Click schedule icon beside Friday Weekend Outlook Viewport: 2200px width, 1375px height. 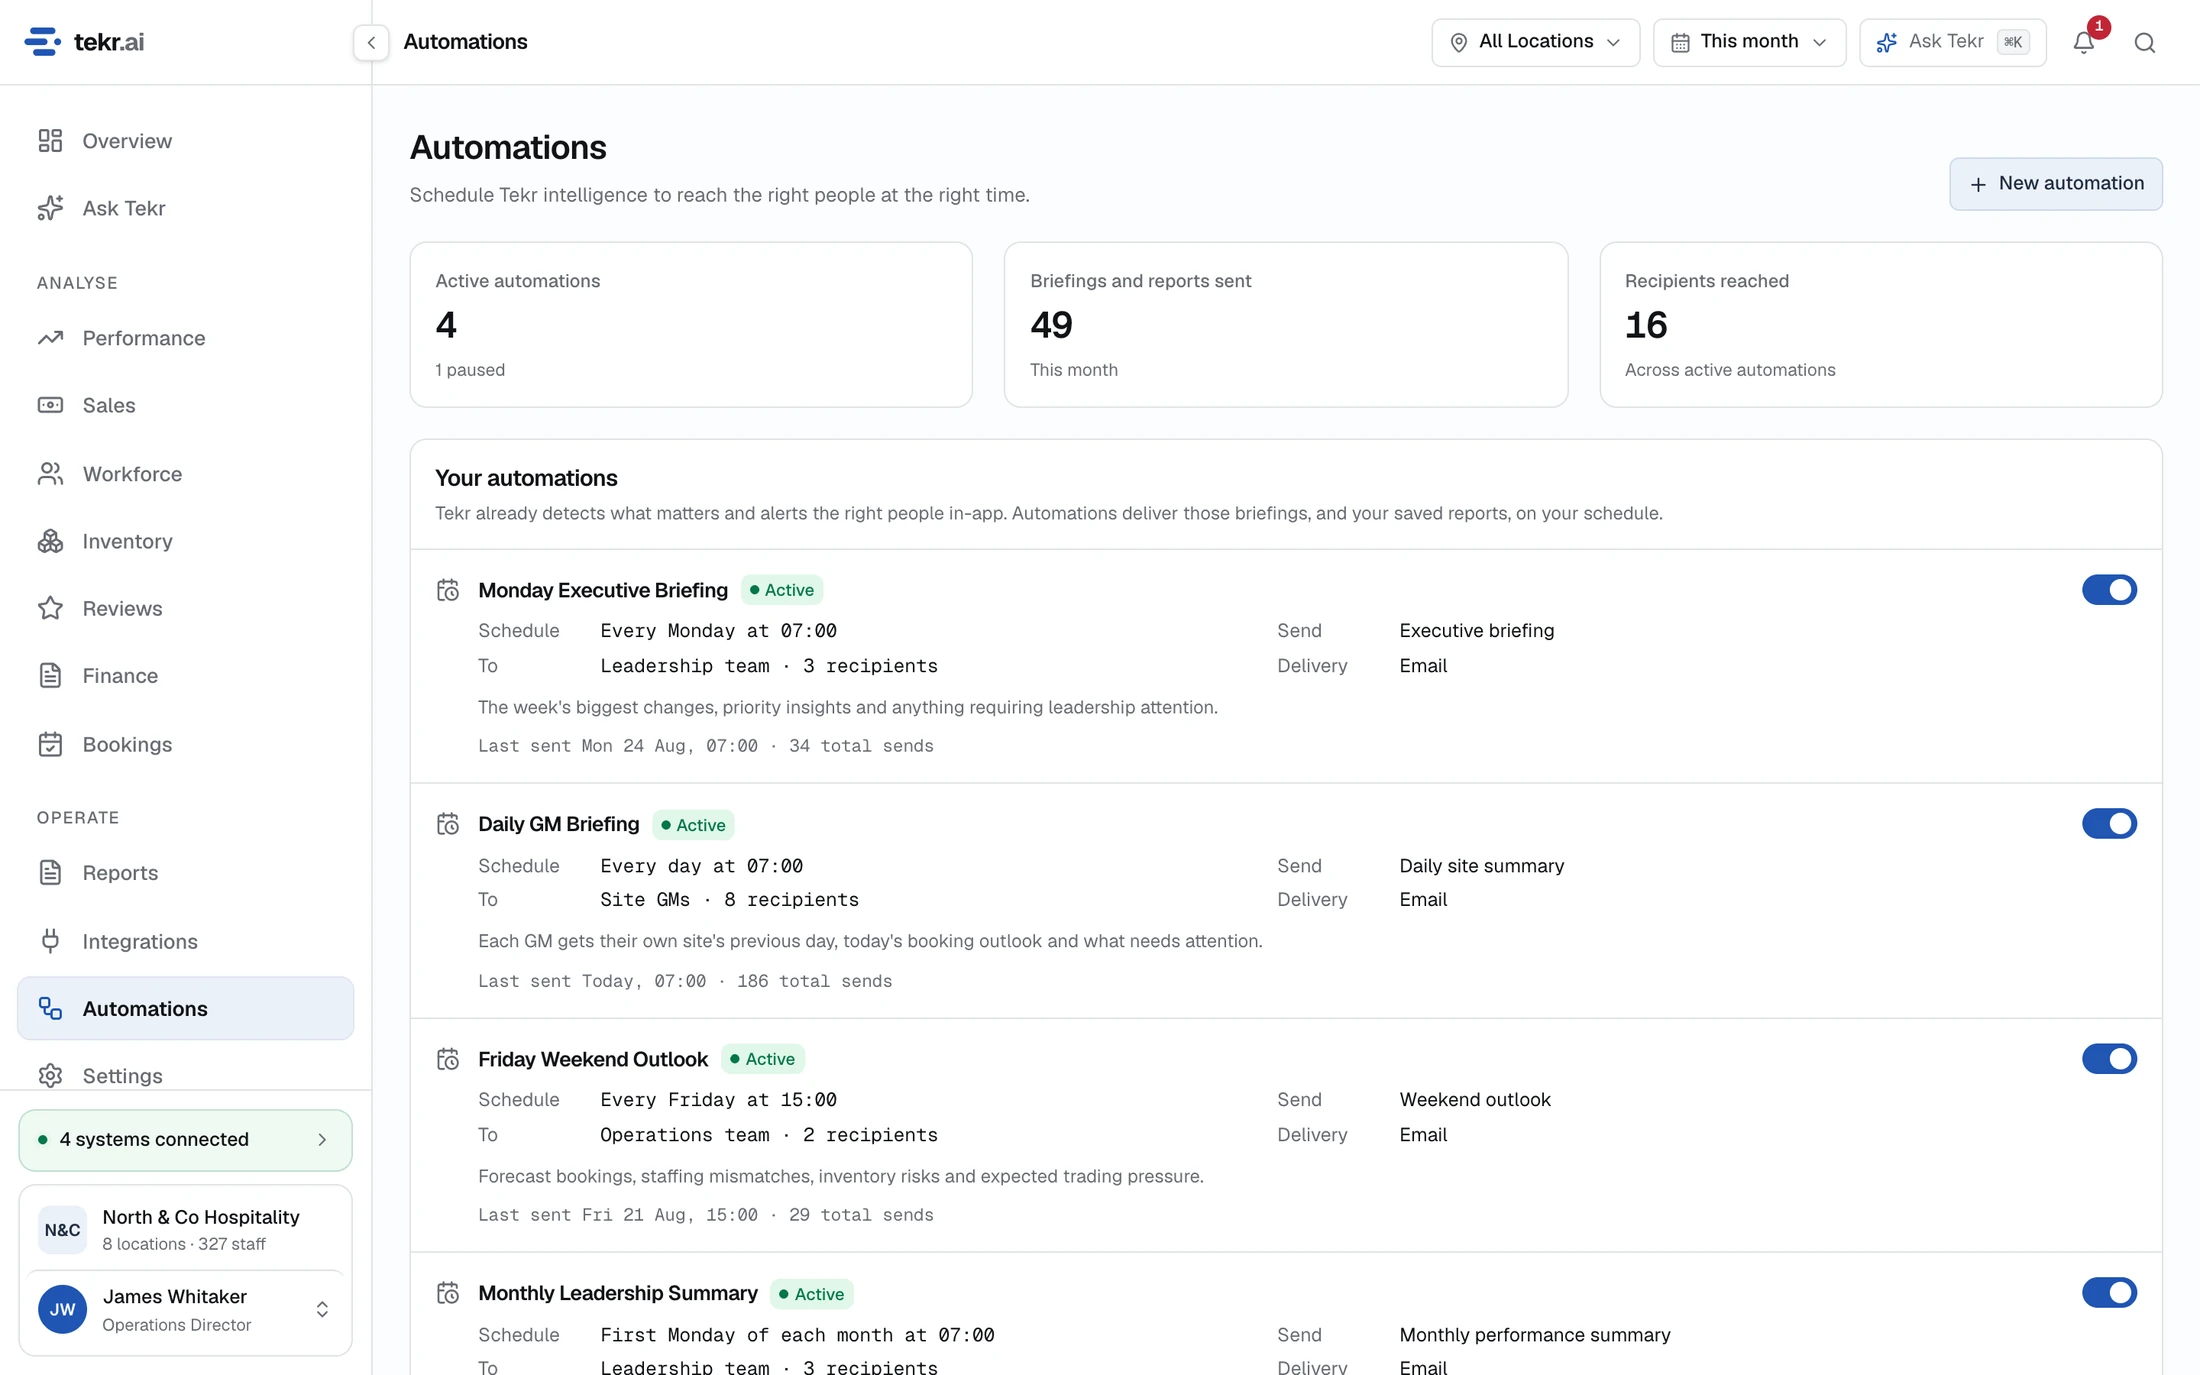pos(448,1059)
